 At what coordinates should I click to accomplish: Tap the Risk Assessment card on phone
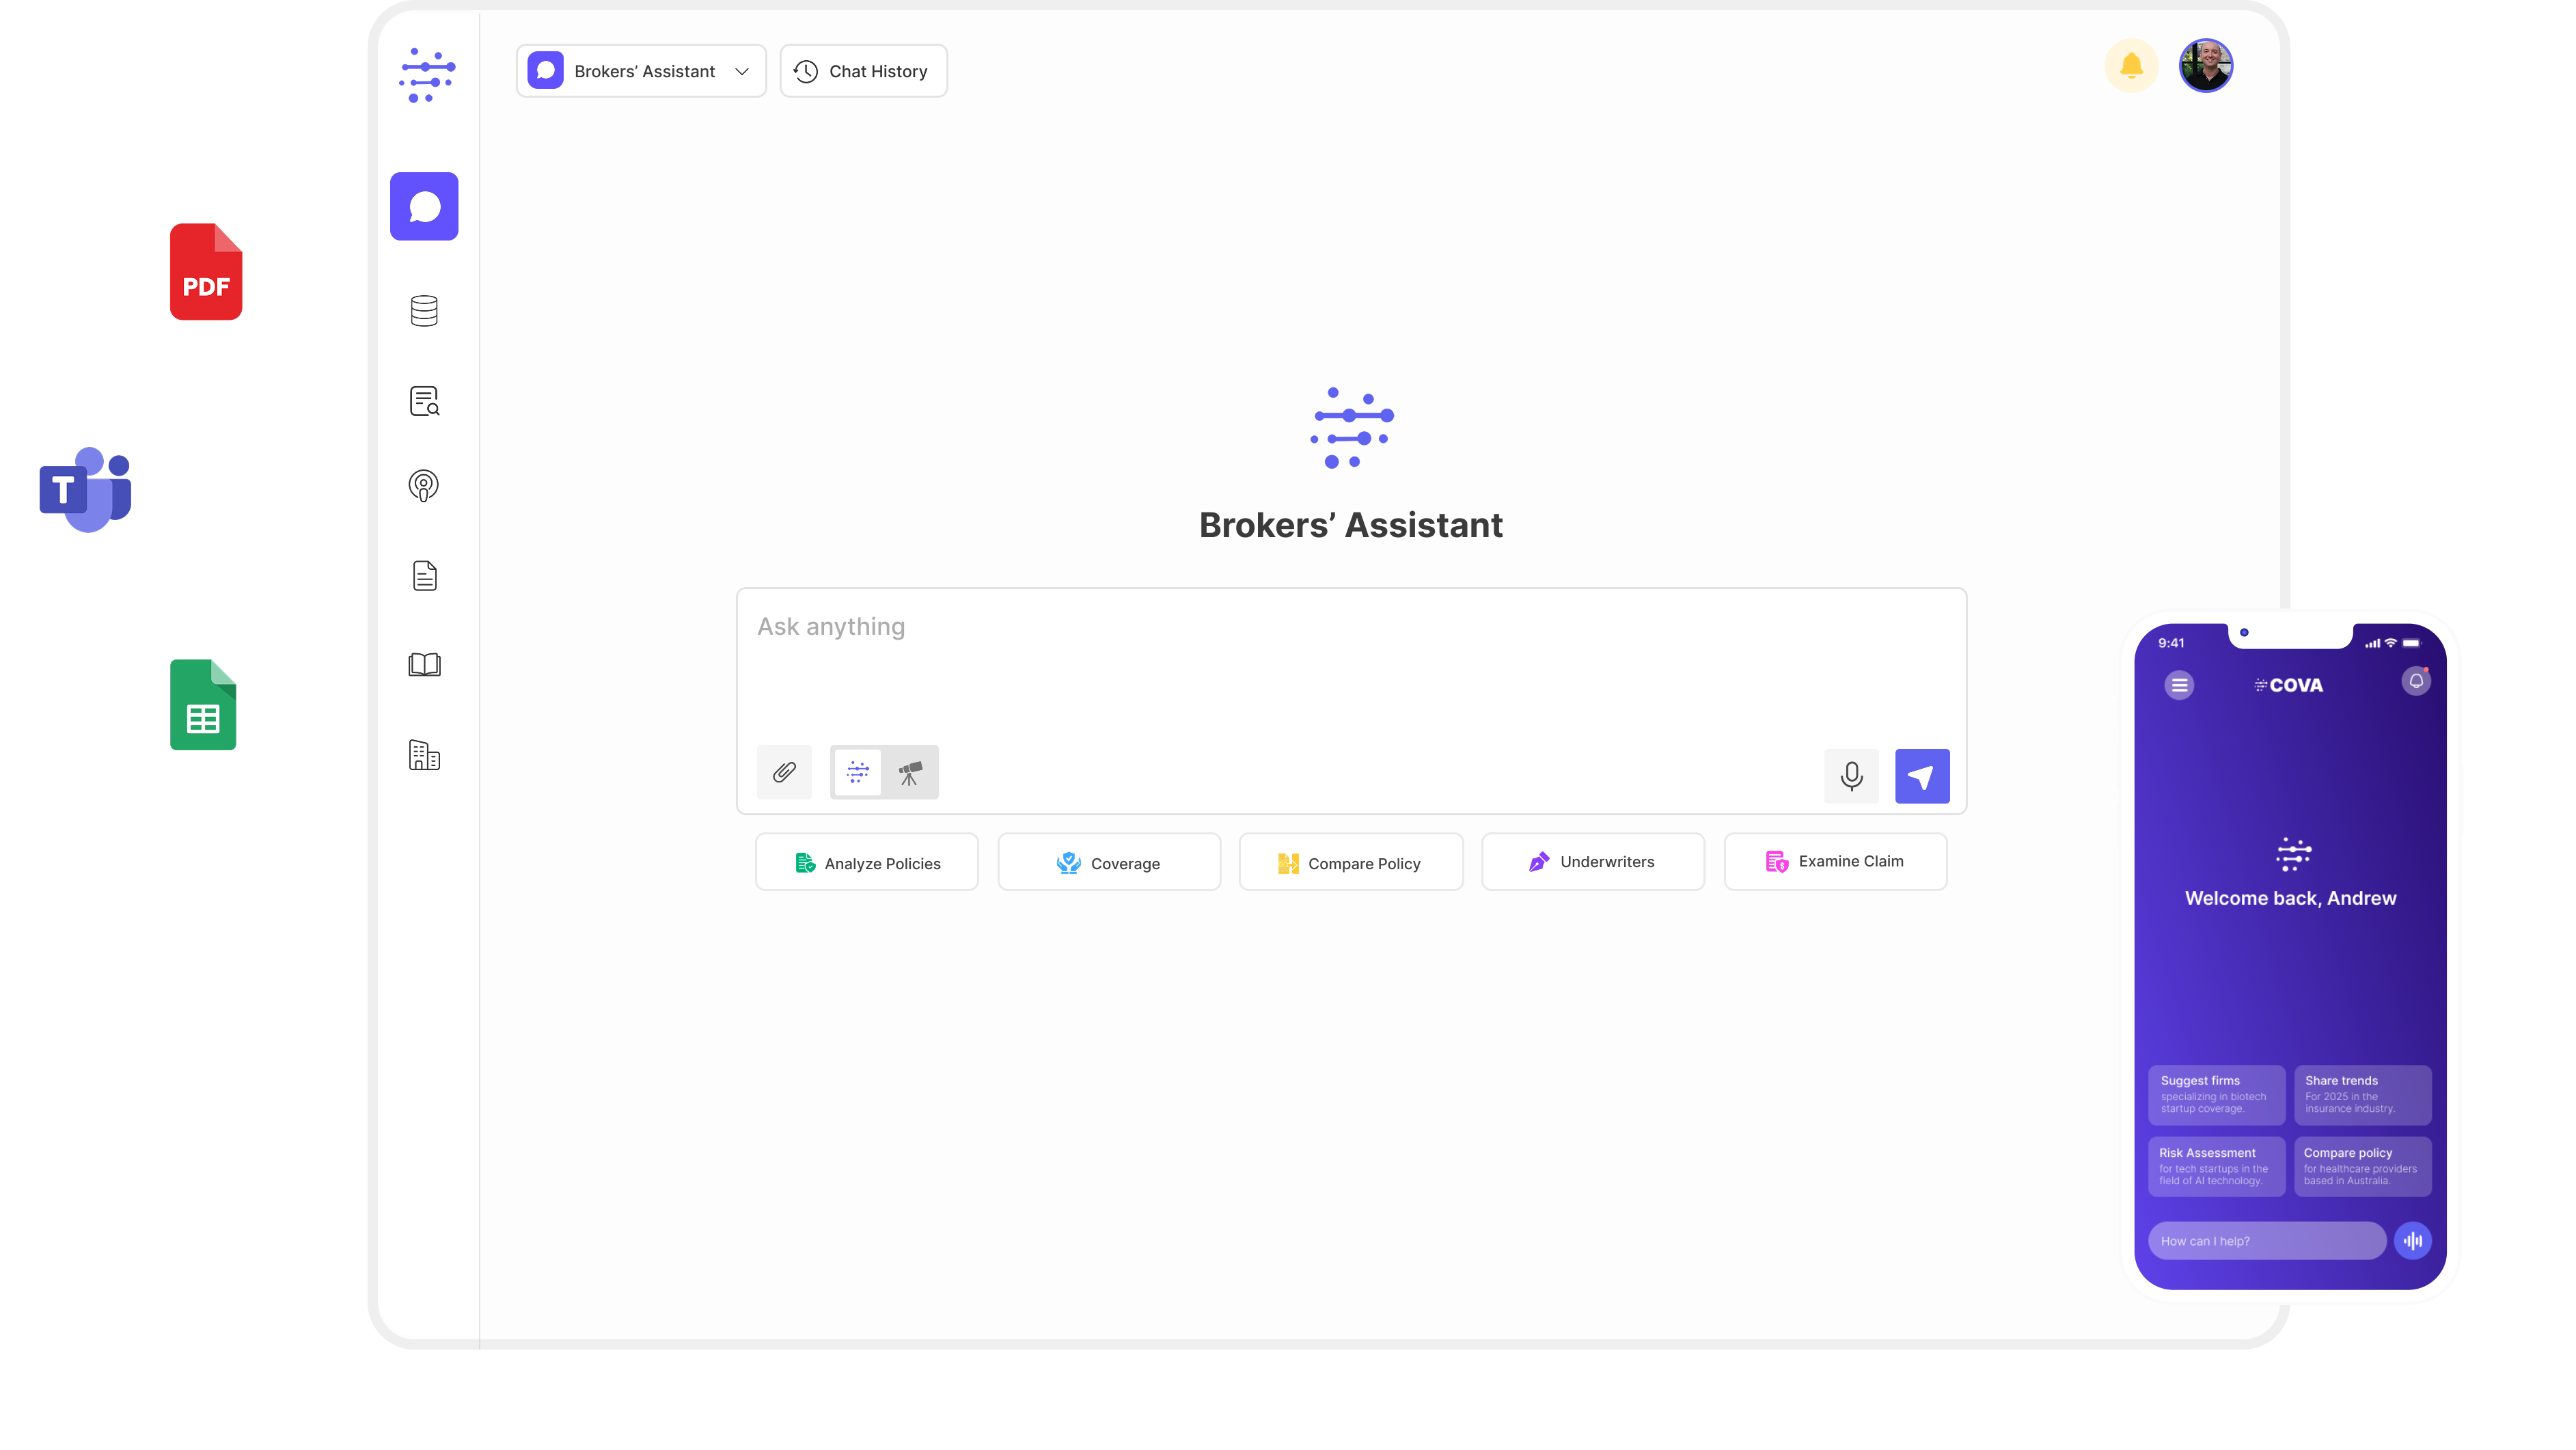(2216, 1166)
